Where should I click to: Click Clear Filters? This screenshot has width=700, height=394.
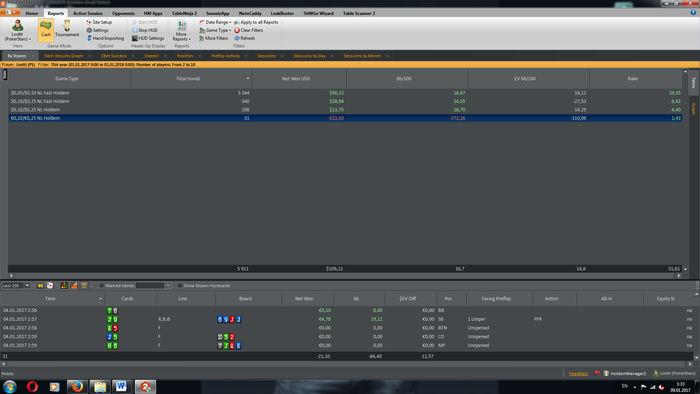tap(249, 30)
